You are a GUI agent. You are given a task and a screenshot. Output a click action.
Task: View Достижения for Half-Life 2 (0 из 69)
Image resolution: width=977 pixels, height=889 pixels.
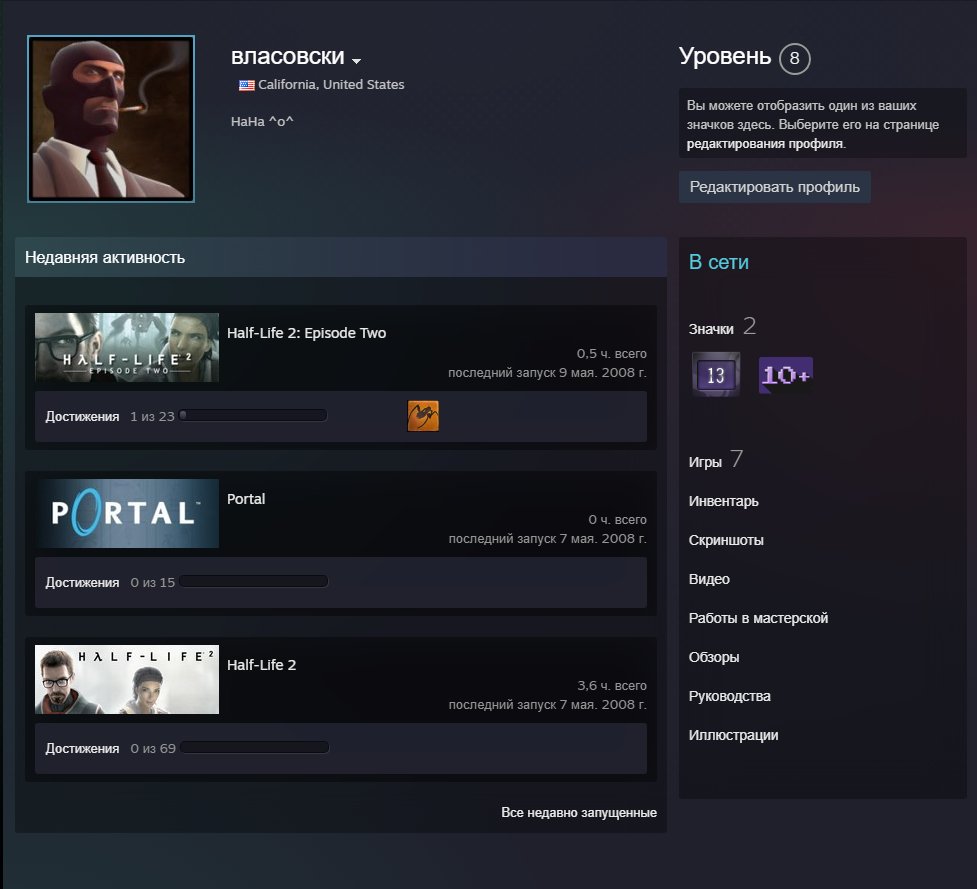click(x=82, y=749)
